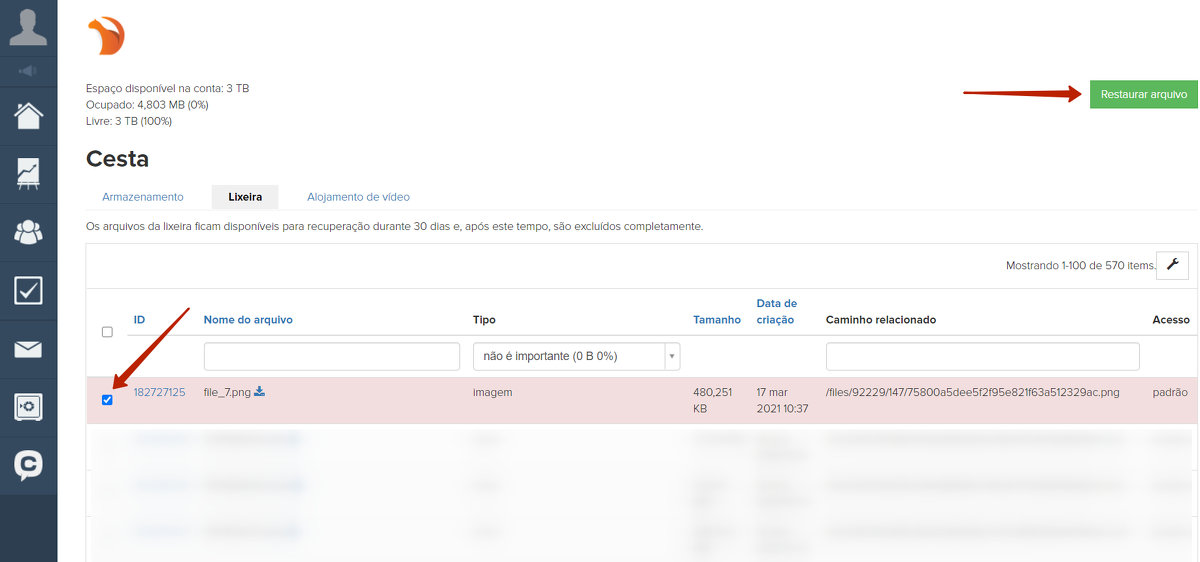
Task: Go to the home icon in sidebar
Action: [28, 115]
